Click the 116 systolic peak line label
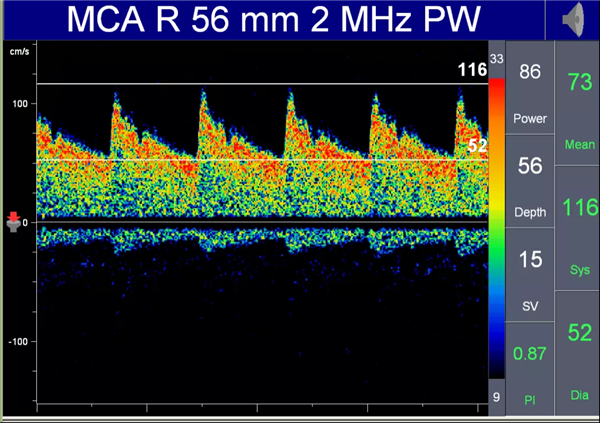 [x=473, y=70]
